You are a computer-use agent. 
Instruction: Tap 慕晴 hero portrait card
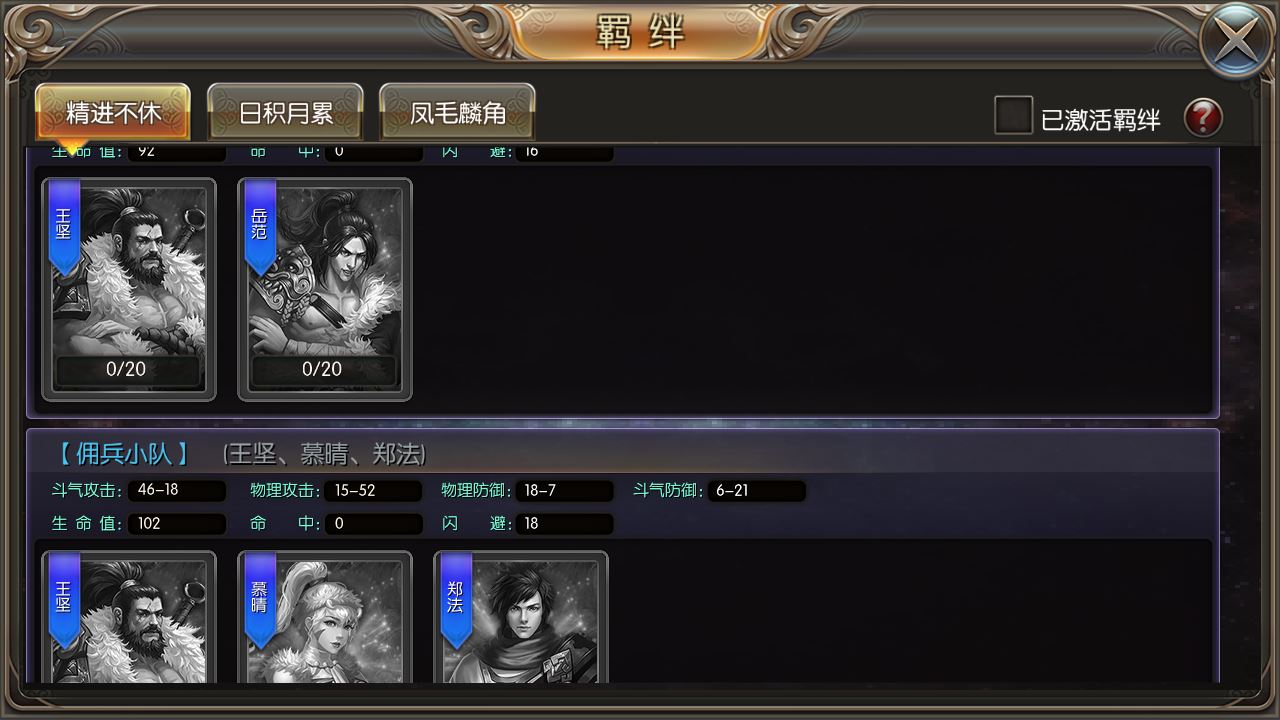coord(325,617)
